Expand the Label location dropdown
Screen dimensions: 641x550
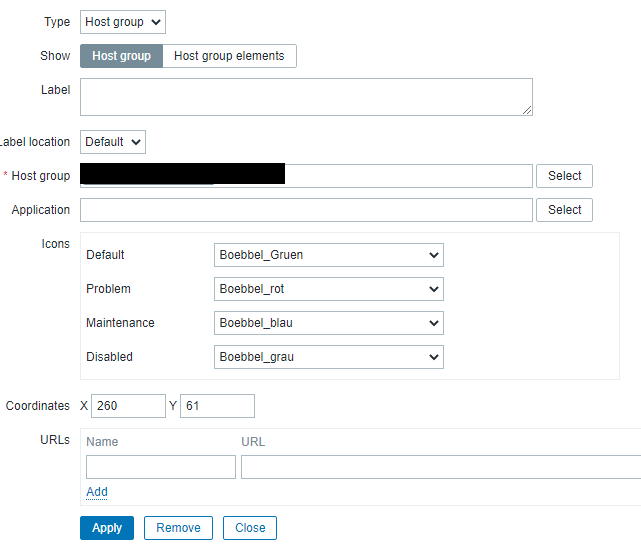click(x=113, y=142)
